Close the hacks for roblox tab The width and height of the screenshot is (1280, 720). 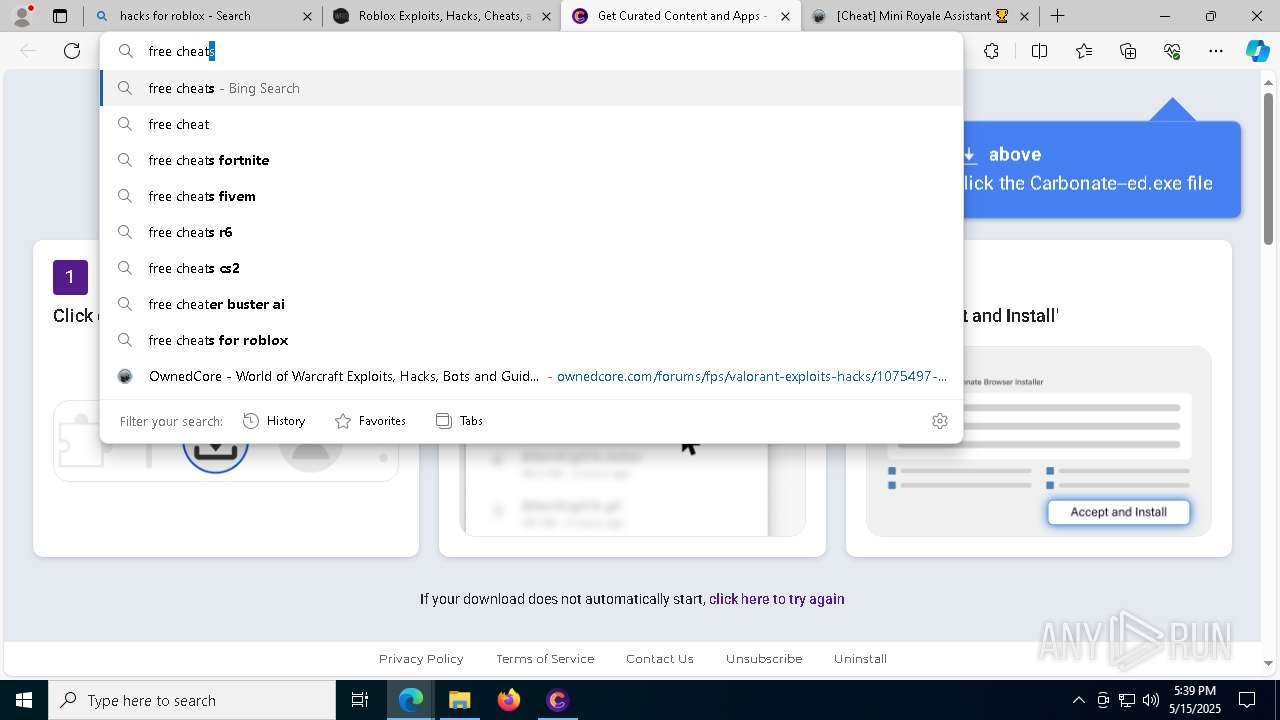click(x=307, y=16)
